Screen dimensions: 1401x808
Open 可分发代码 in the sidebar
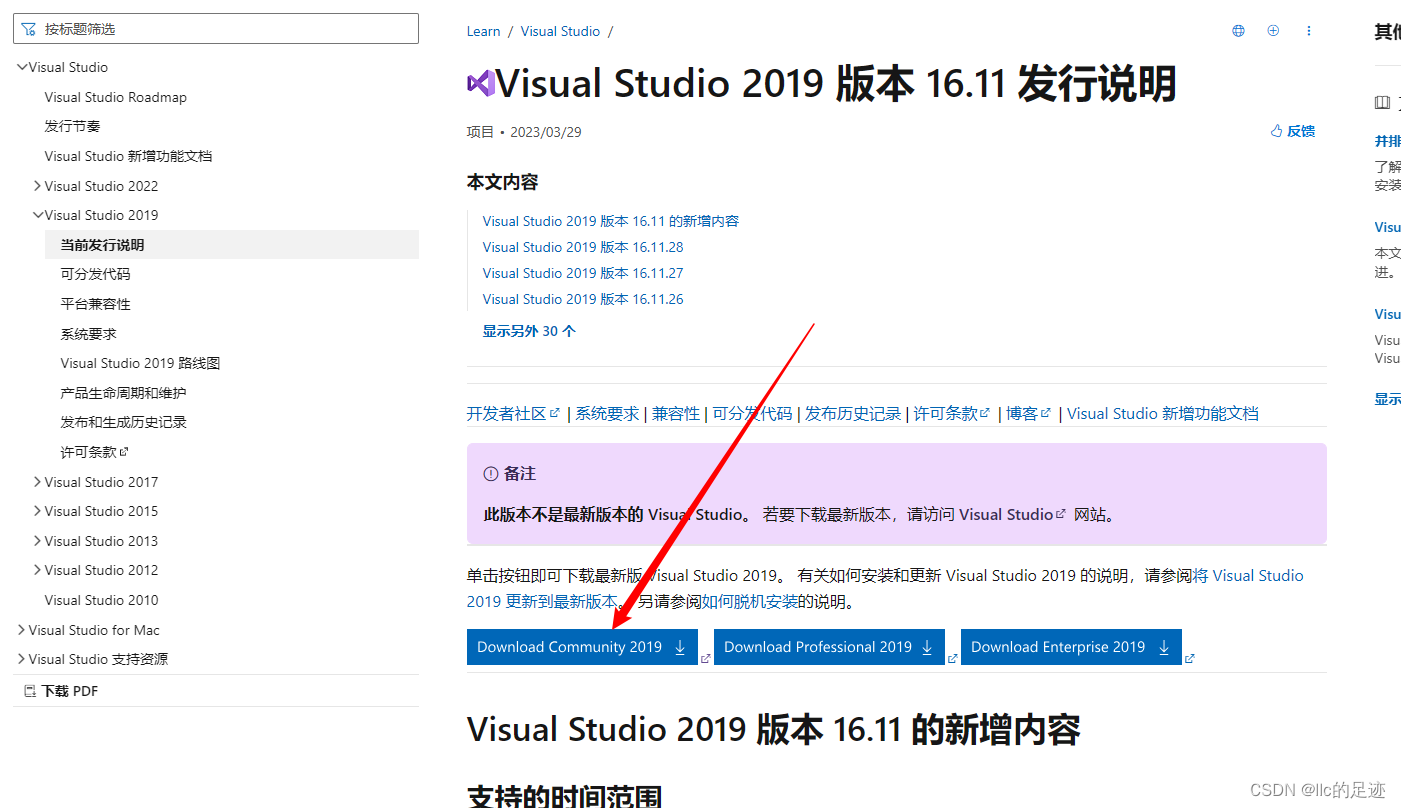pos(95,274)
